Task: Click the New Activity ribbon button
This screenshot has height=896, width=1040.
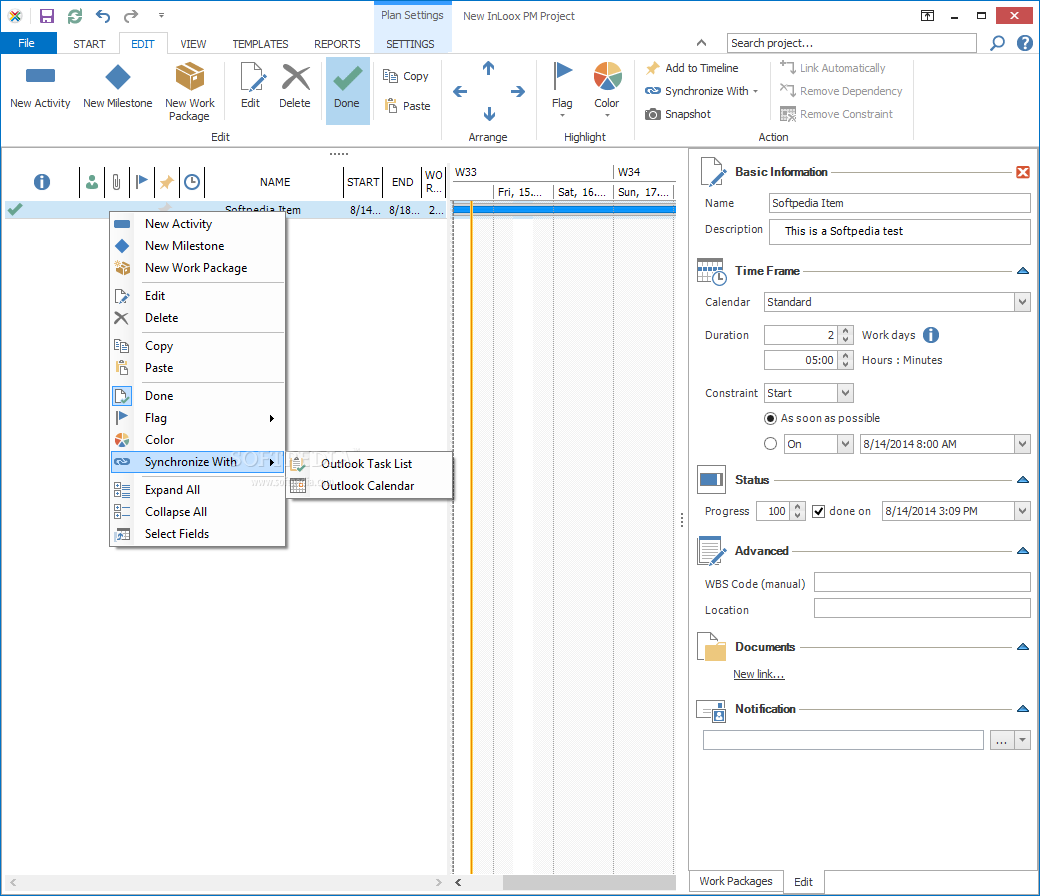Action: point(40,88)
